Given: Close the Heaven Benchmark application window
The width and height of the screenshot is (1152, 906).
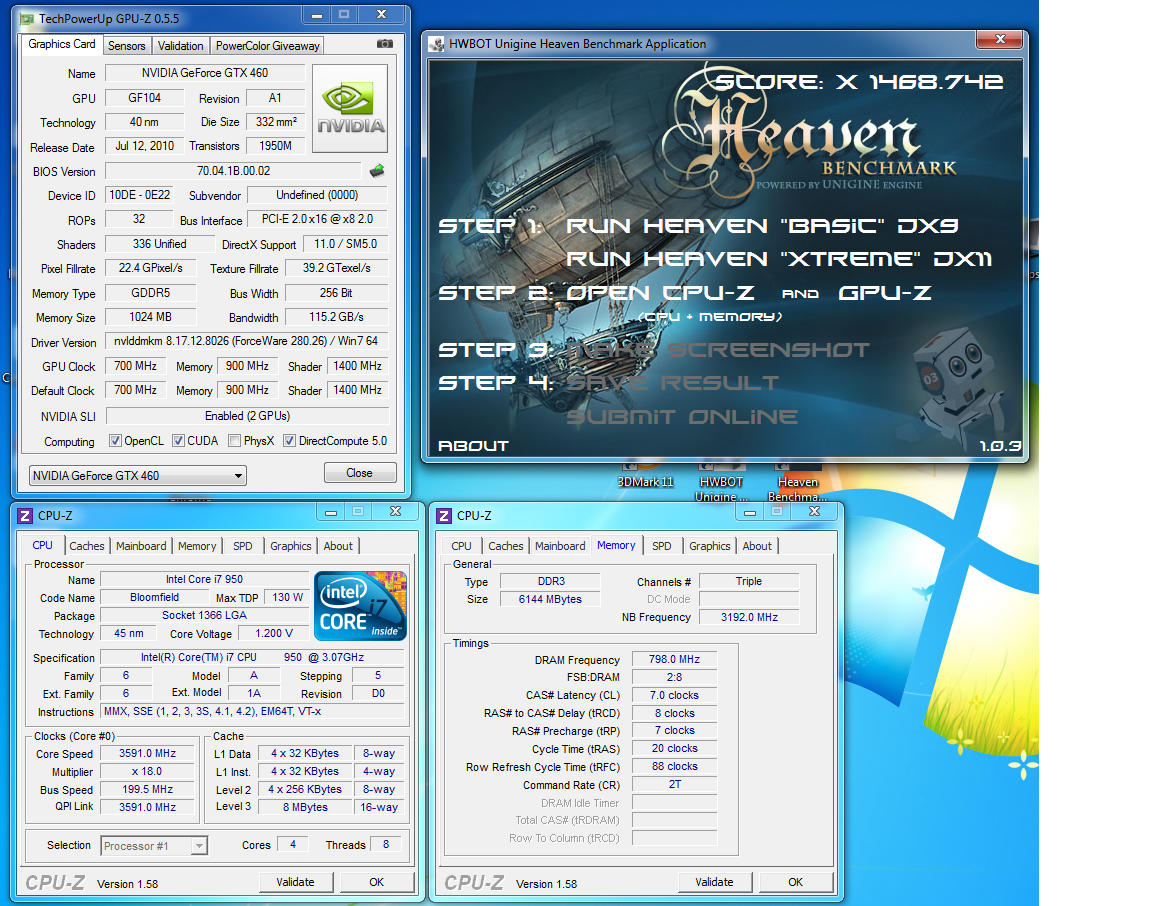Looking at the screenshot, I should click(x=1000, y=39).
